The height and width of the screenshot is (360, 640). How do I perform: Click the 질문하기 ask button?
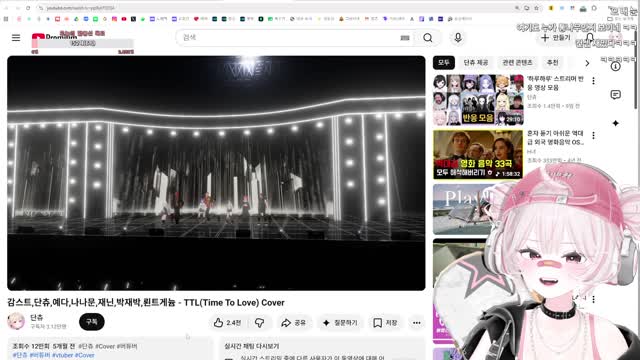click(x=340, y=323)
